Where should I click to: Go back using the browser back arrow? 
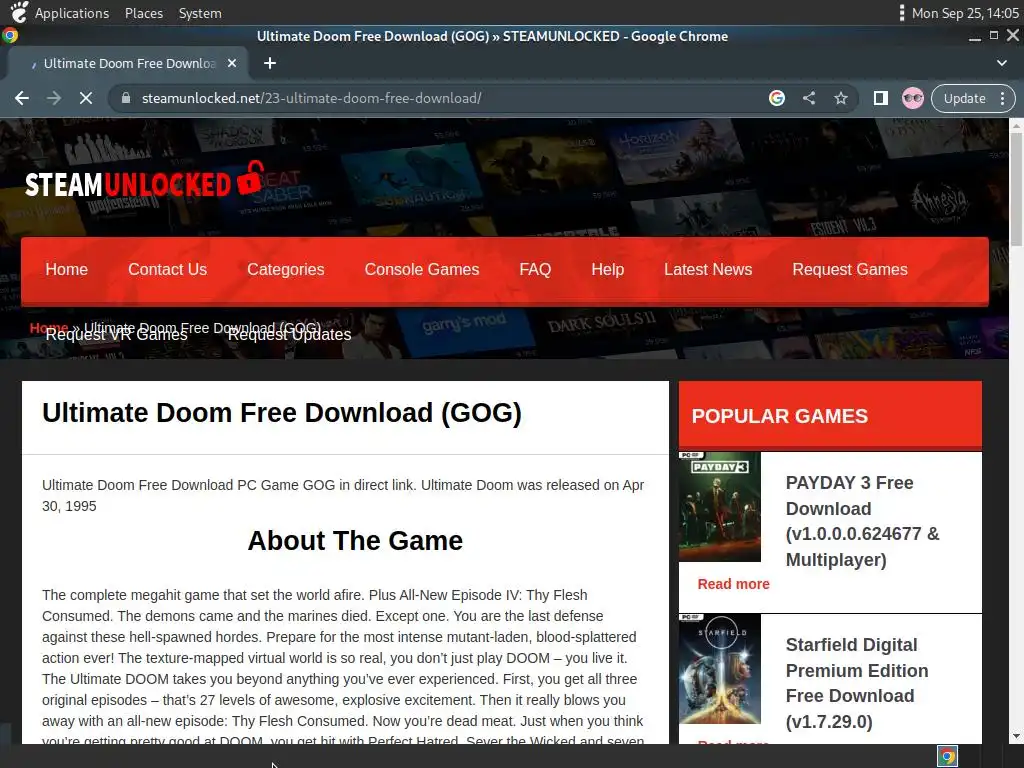point(22,98)
